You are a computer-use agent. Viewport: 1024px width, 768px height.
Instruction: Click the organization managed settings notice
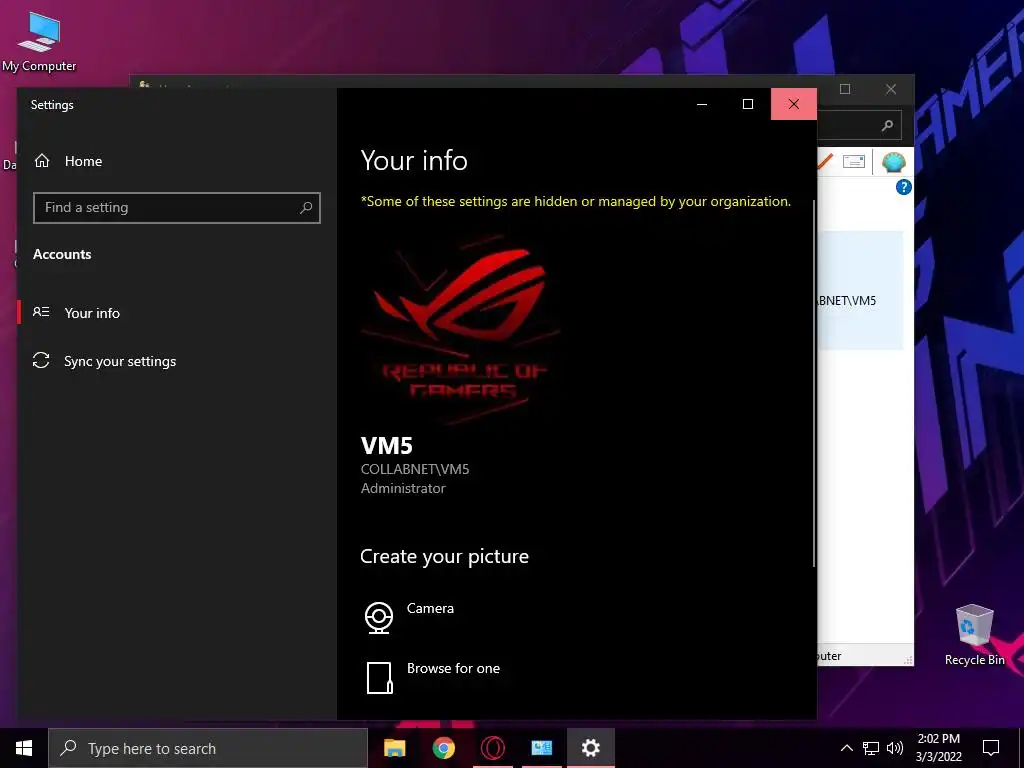click(x=575, y=201)
